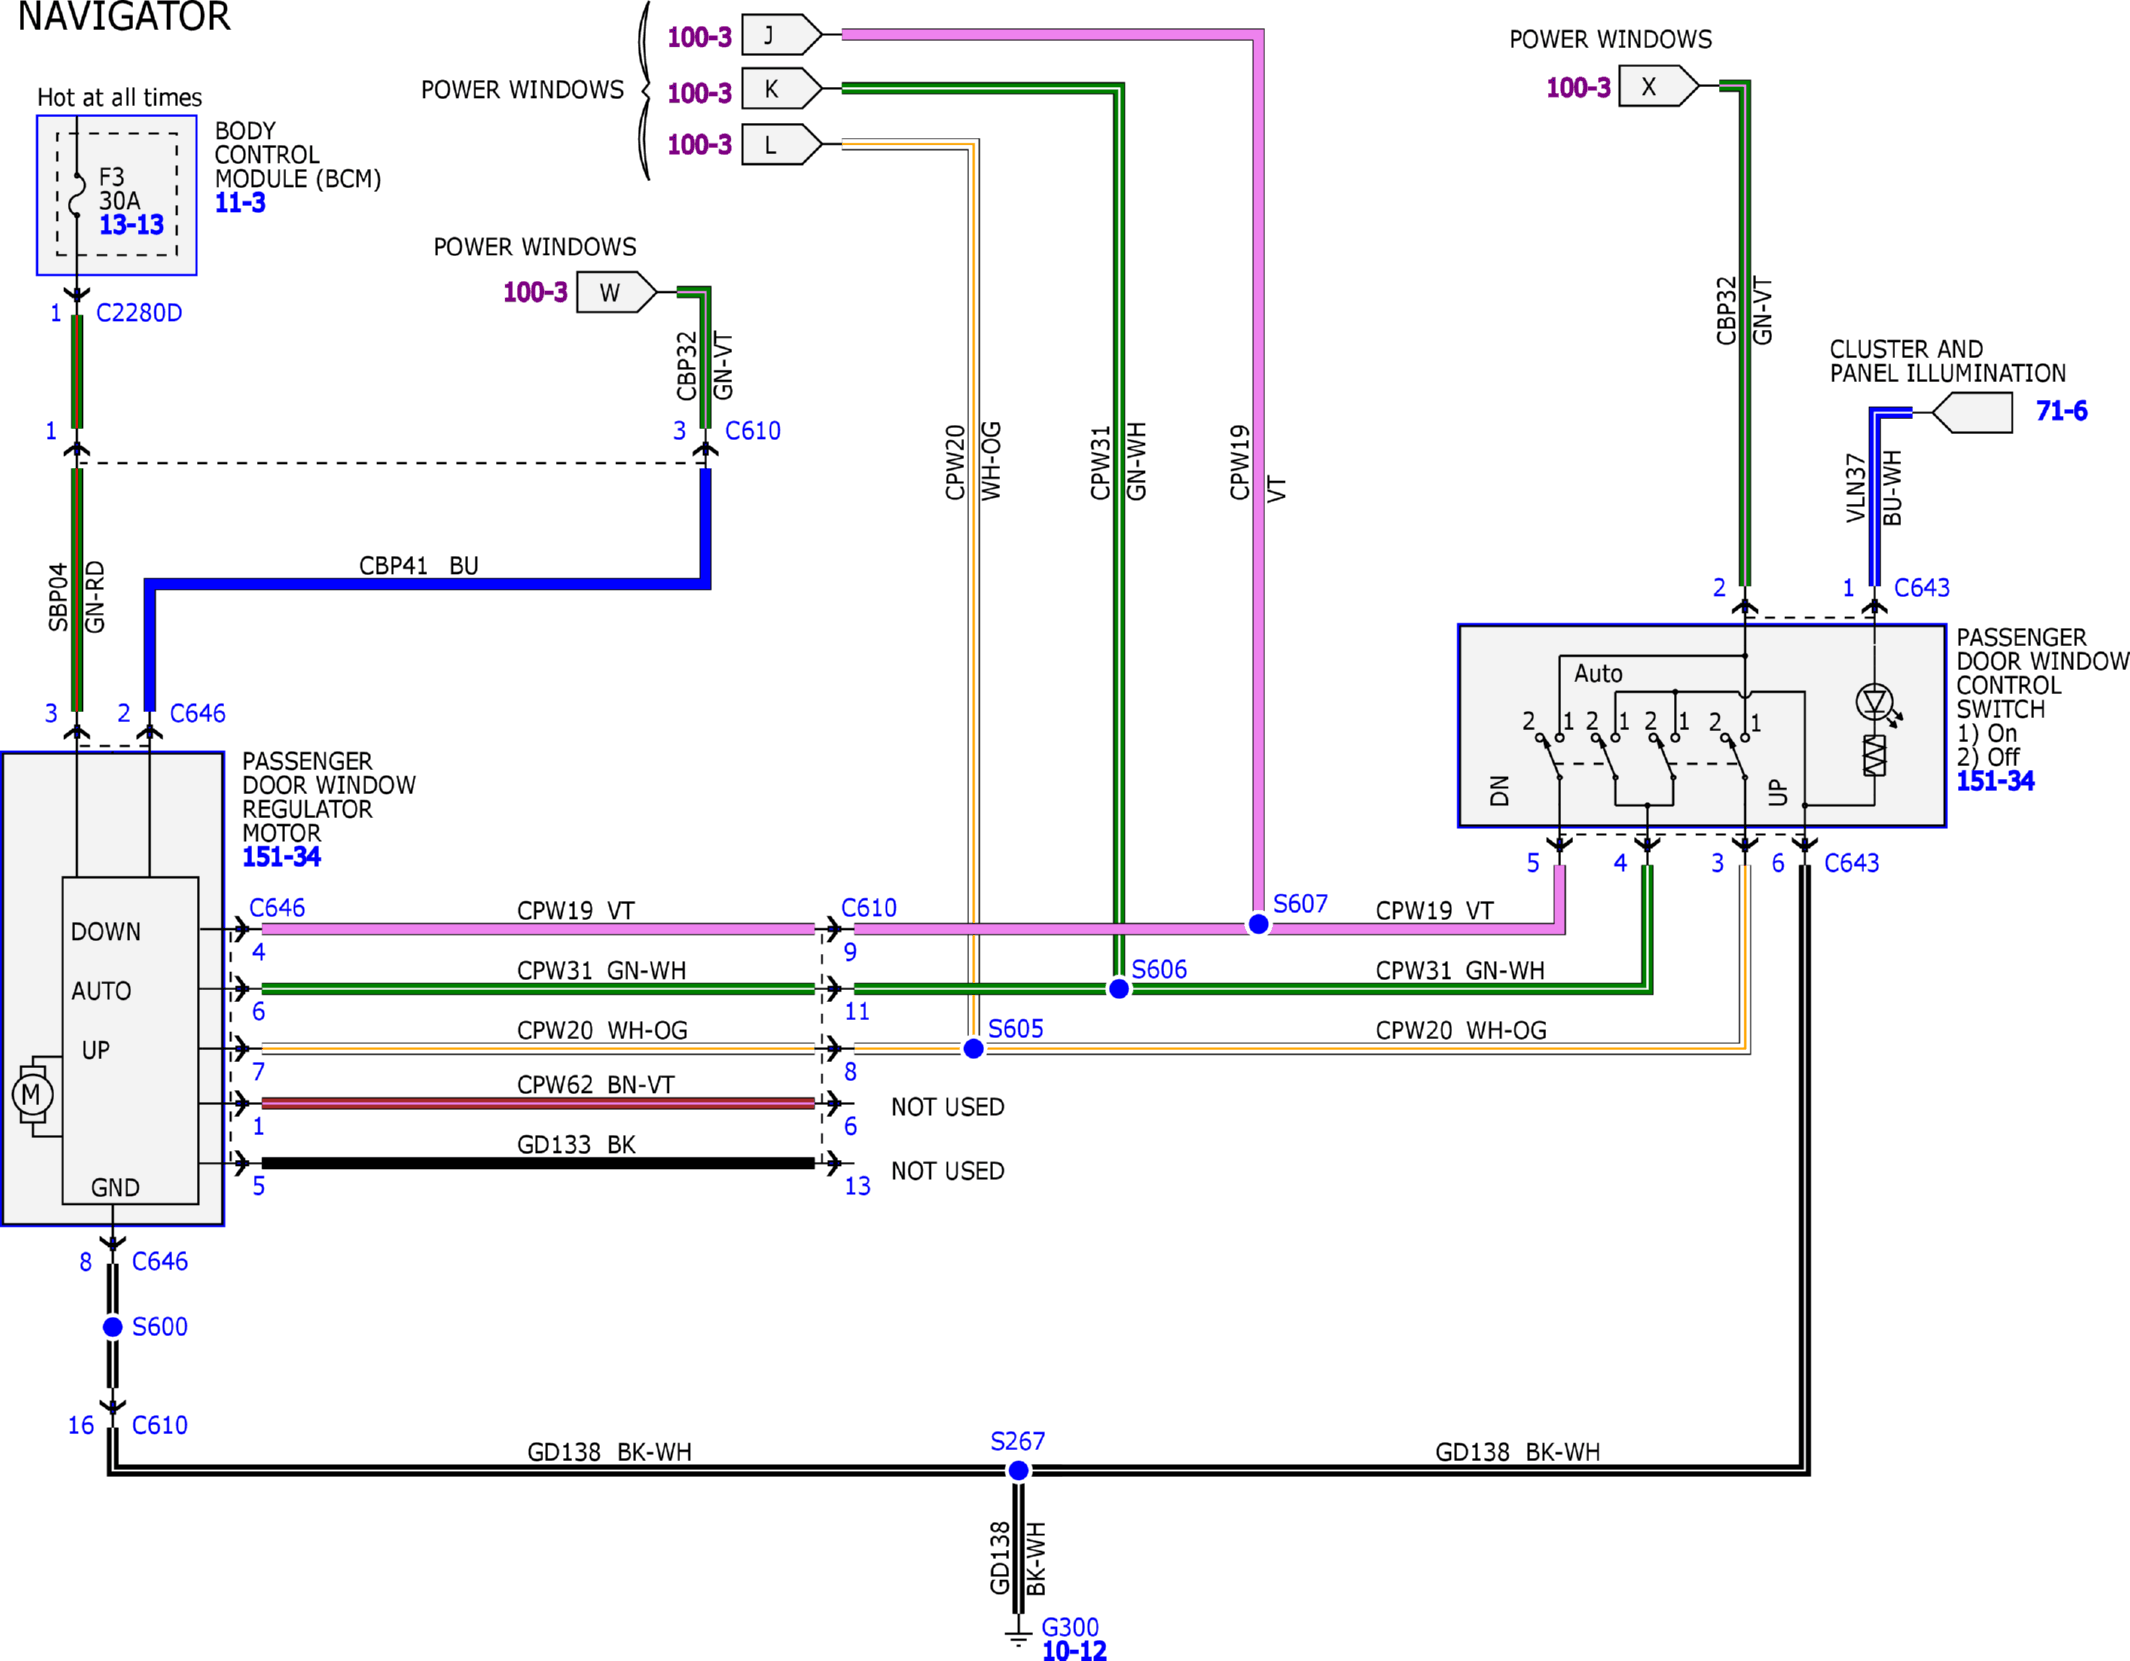Select the S600 splice dot
2130x1661 pixels.
113,1327
